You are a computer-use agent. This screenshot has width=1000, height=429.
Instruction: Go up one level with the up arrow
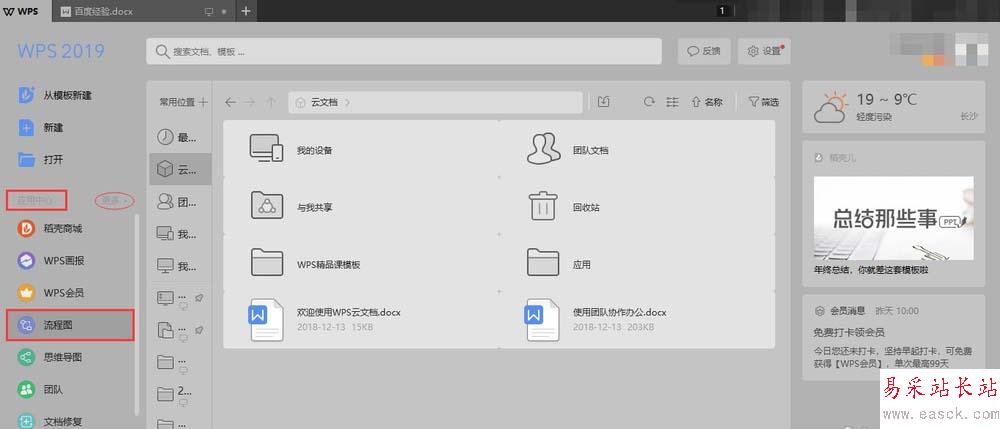point(271,102)
